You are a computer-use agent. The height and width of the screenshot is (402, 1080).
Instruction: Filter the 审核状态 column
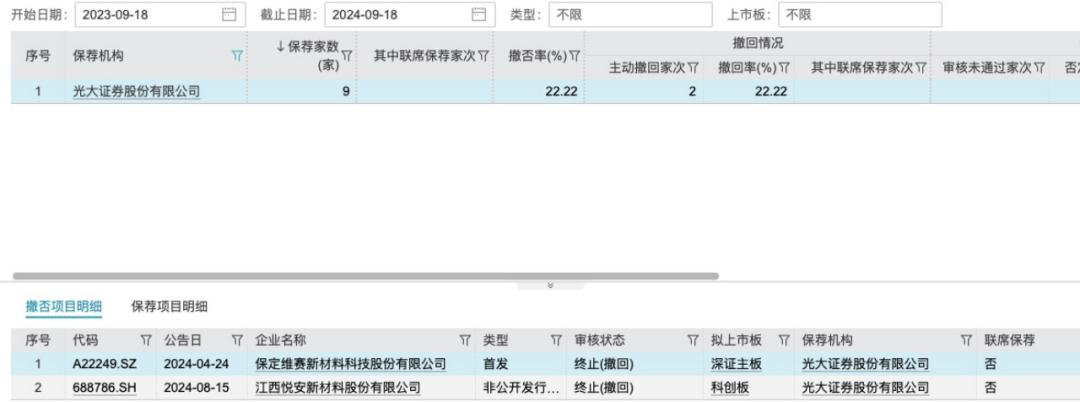[x=693, y=340]
